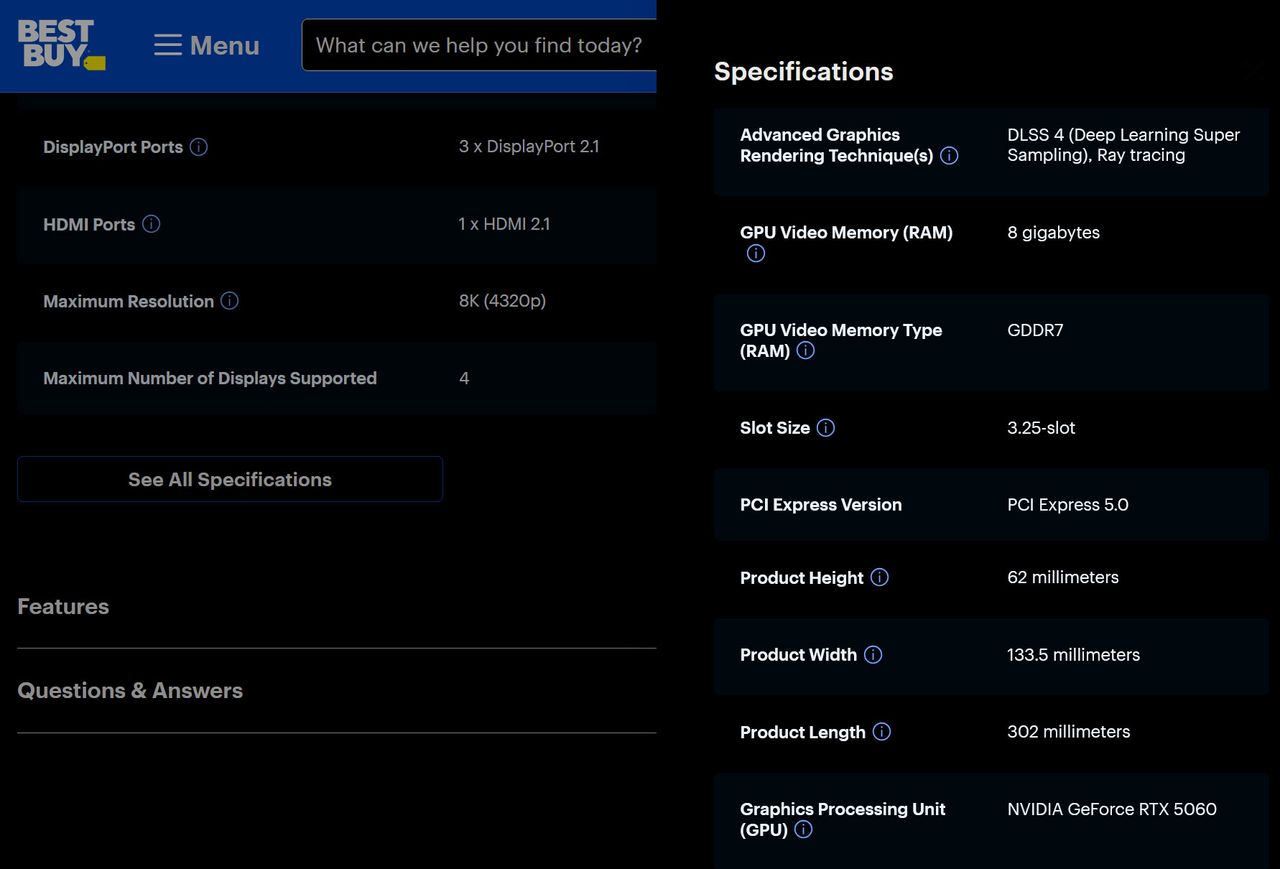Viewport: 1280px width, 869px height.
Task: Show info for Product Width
Action: tap(873, 655)
